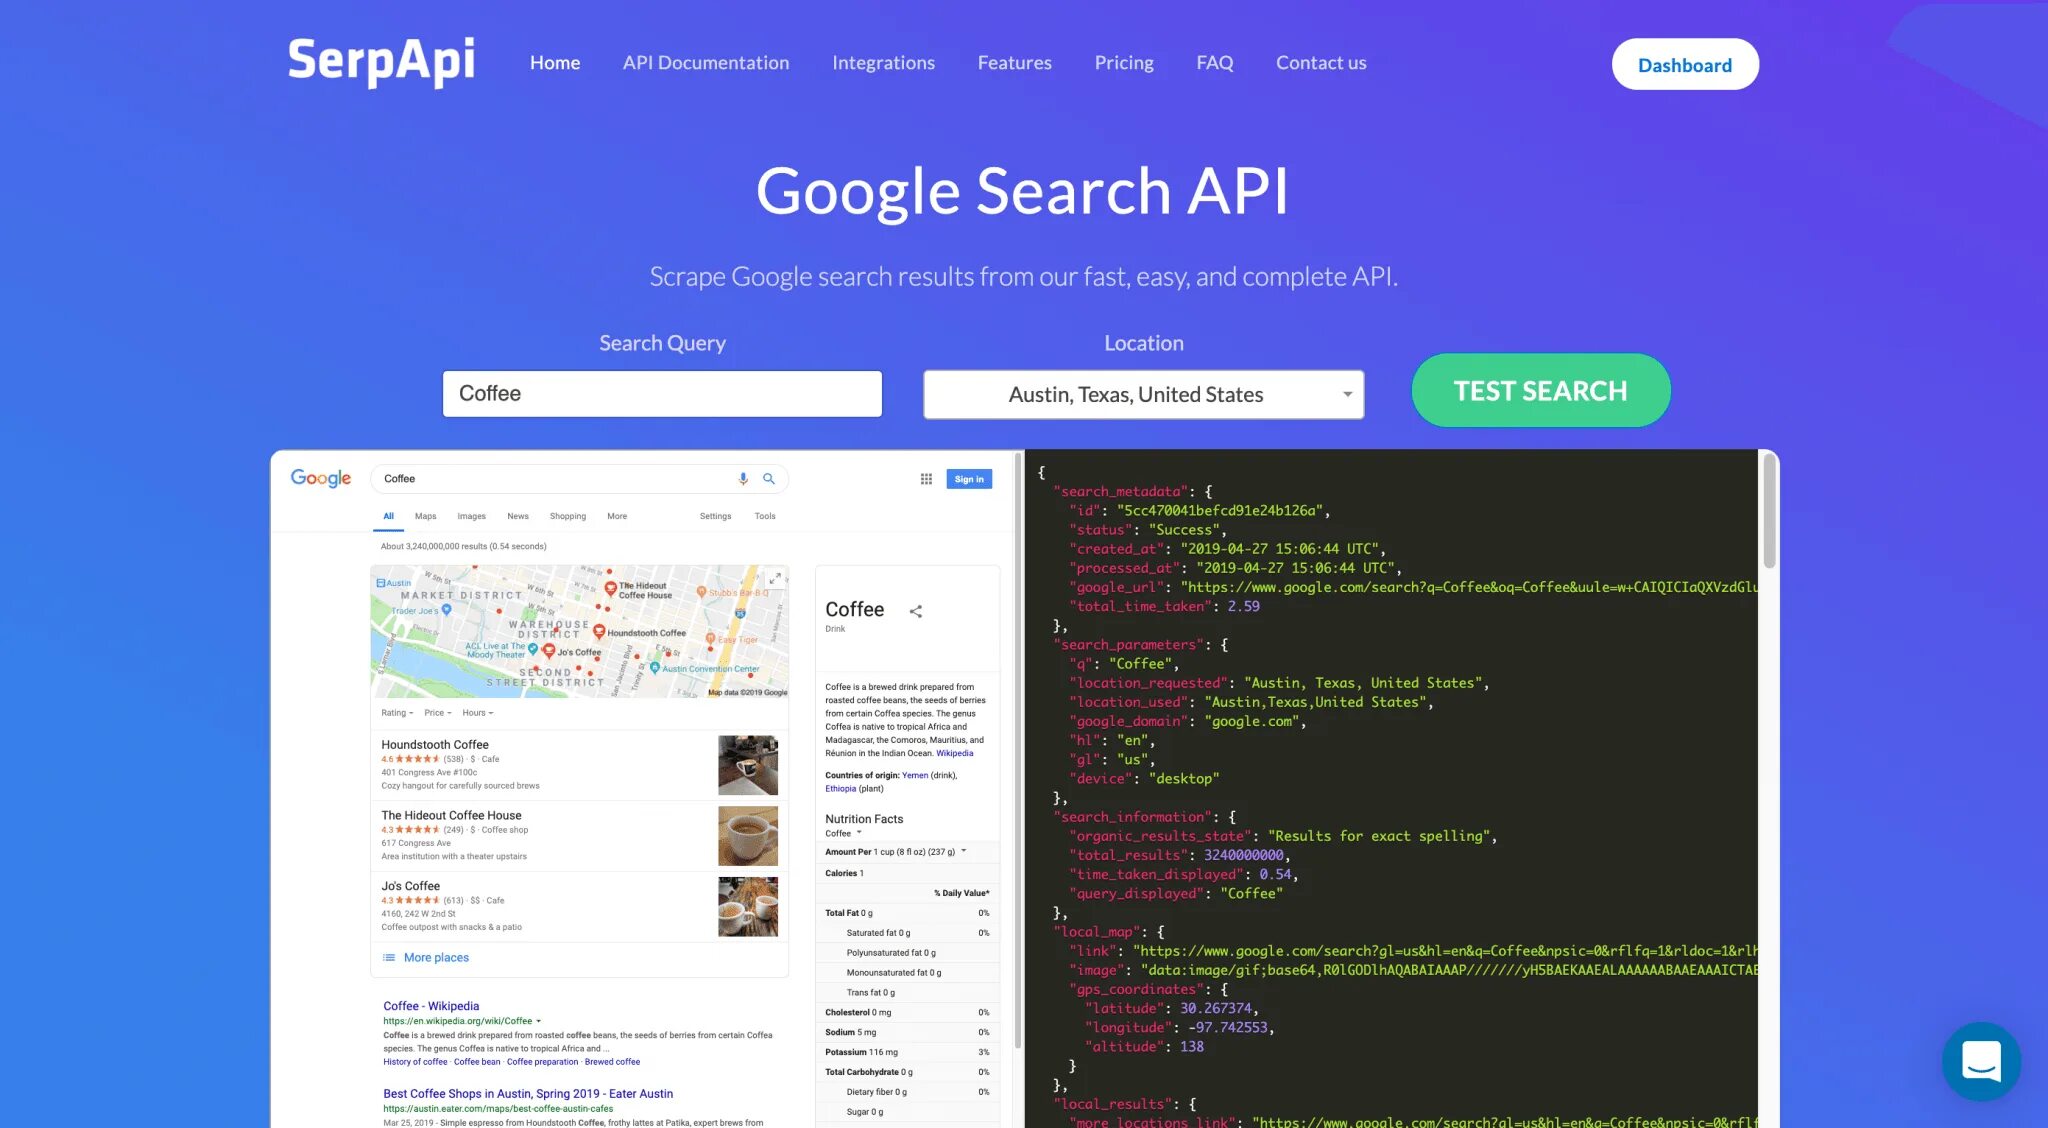The height and width of the screenshot is (1128, 2048).
Task: Open the Coffee - Wikipedia result link
Action: (431, 1006)
